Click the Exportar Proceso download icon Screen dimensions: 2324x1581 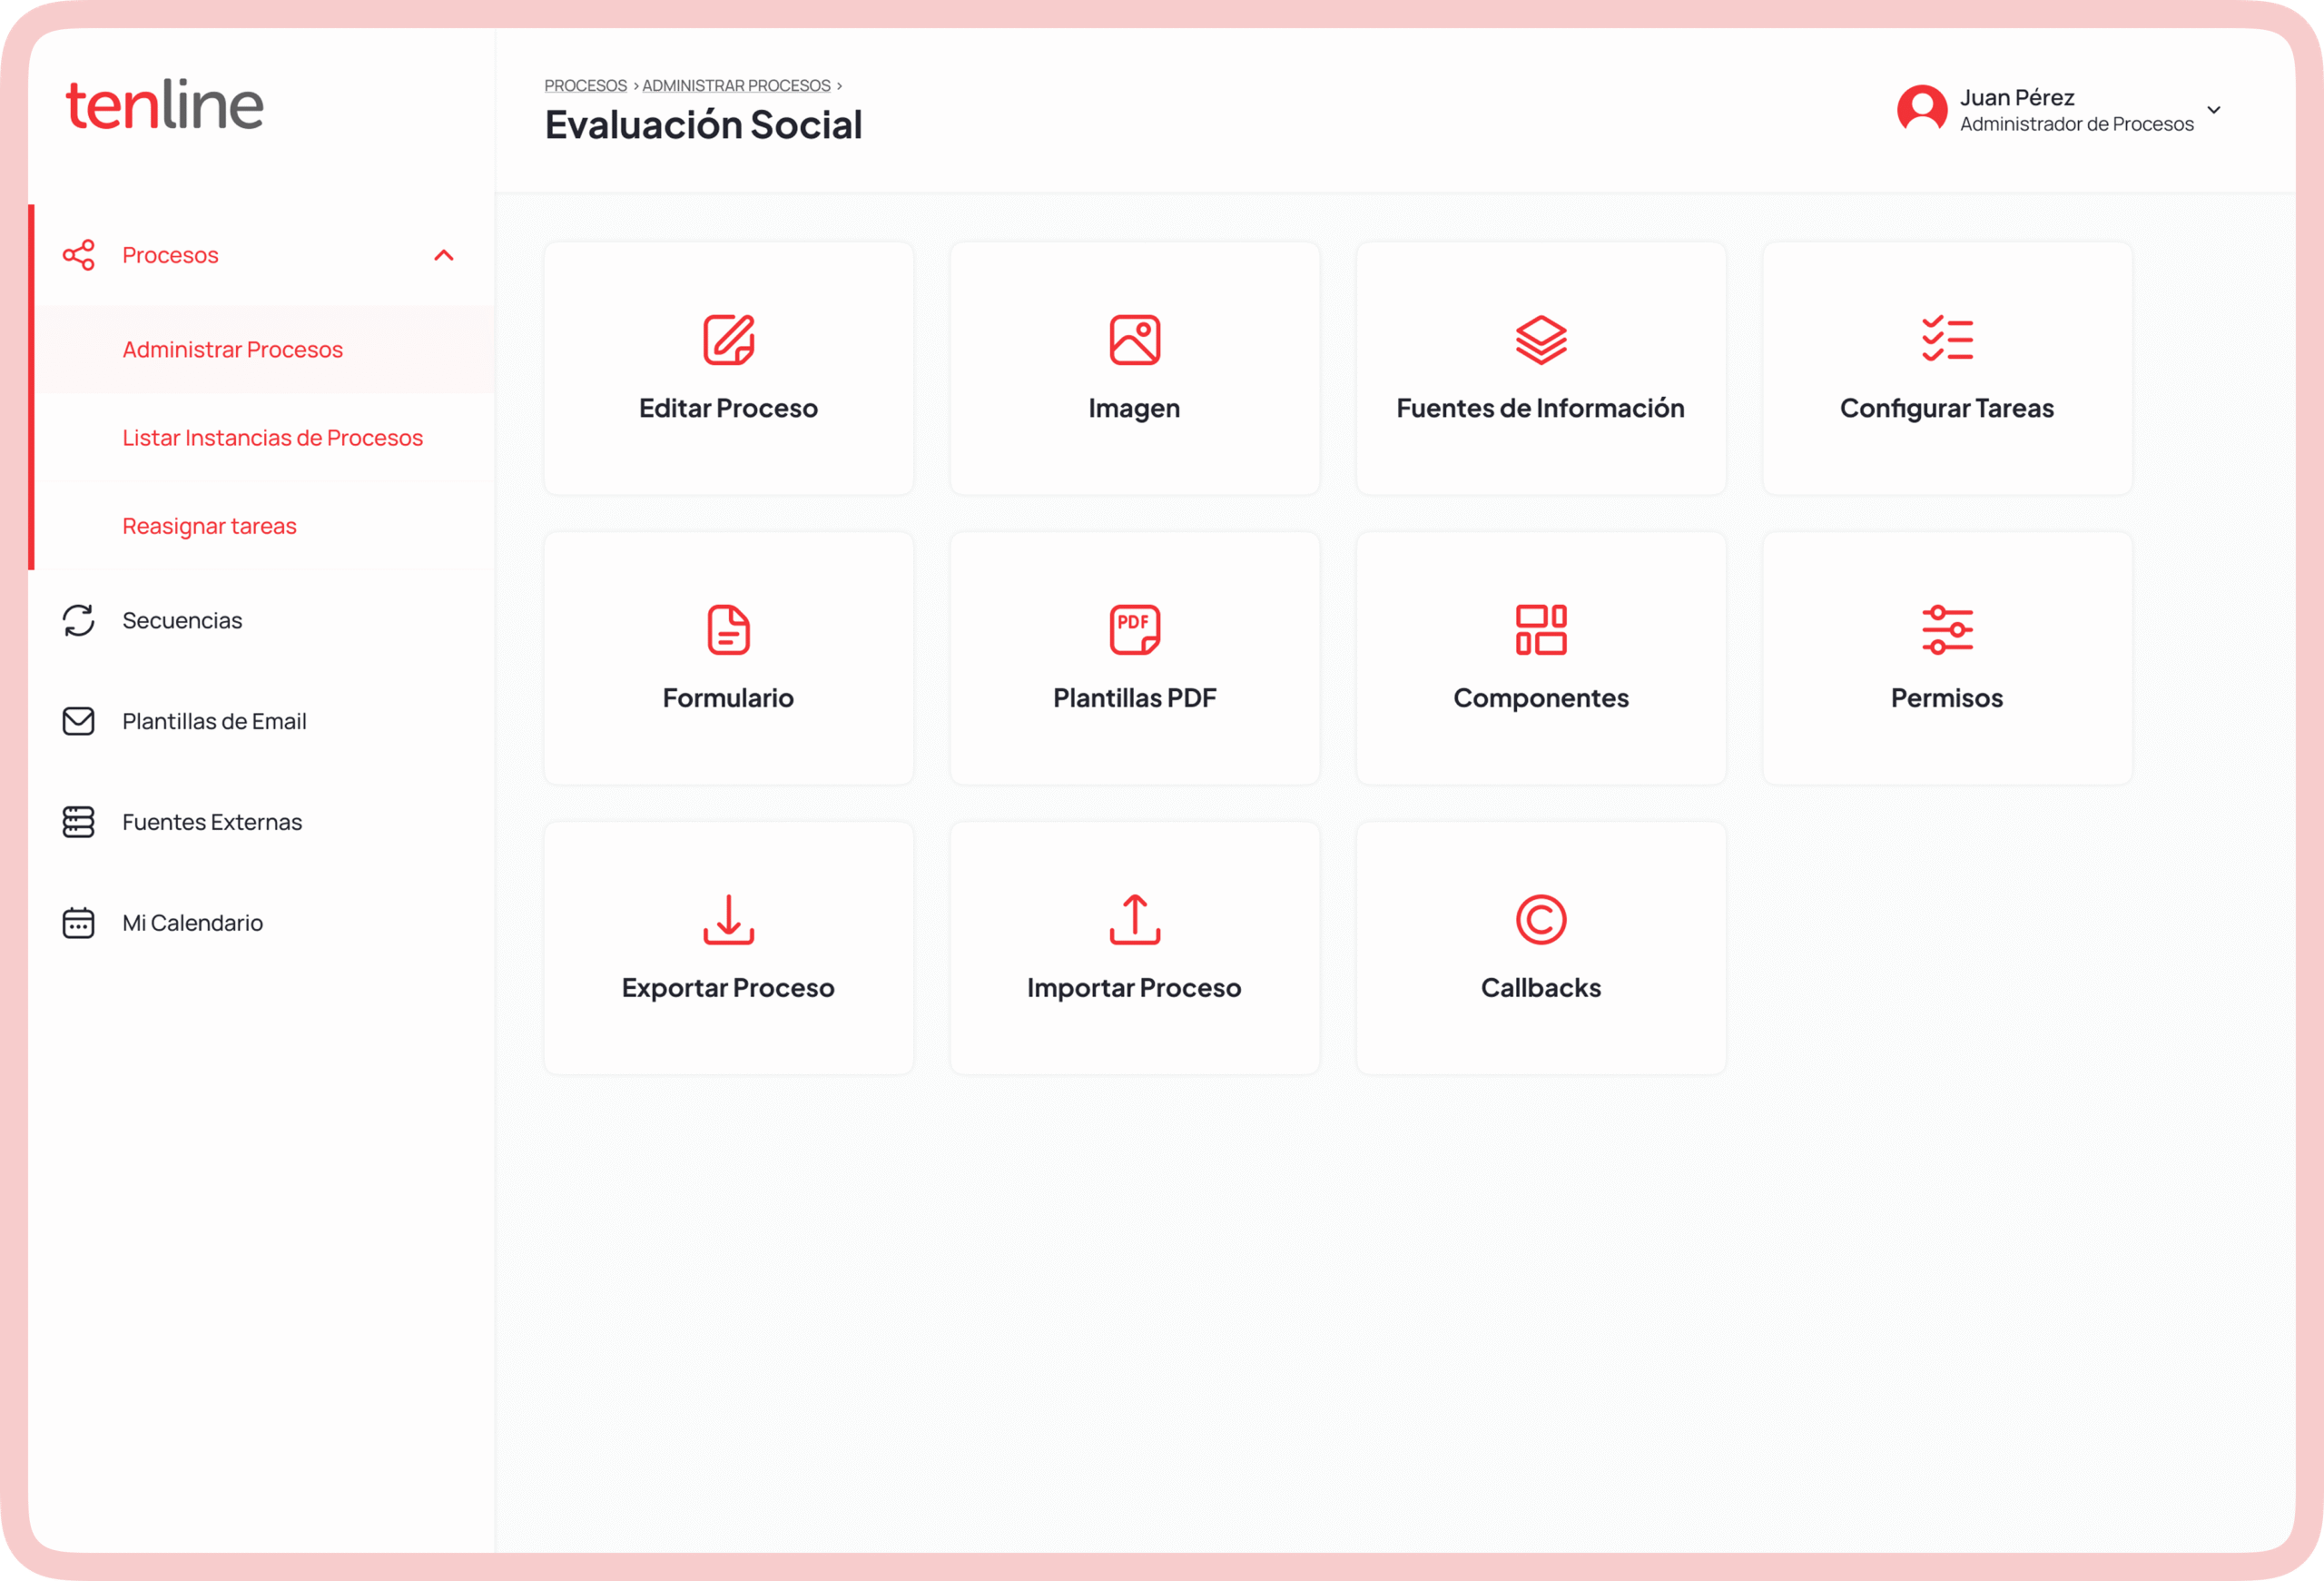(x=728, y=920)
